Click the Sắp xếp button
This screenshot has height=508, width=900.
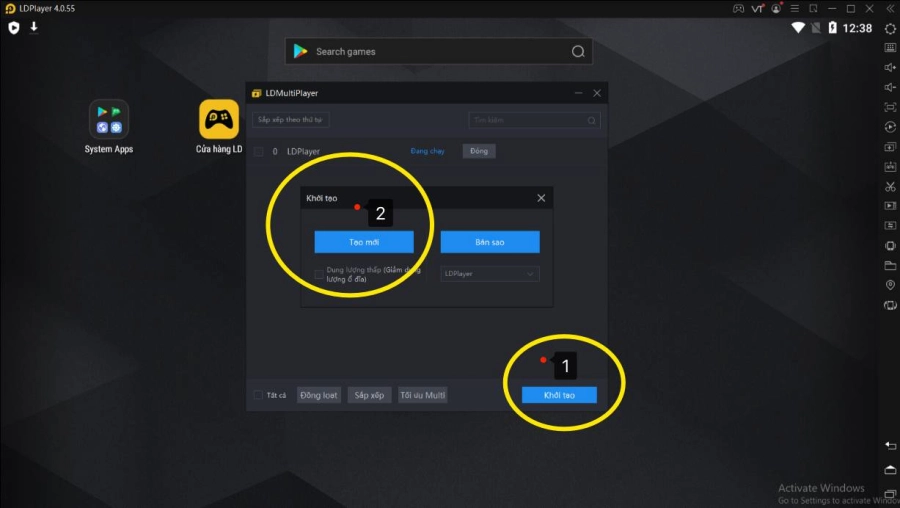[x=369, y=395]
